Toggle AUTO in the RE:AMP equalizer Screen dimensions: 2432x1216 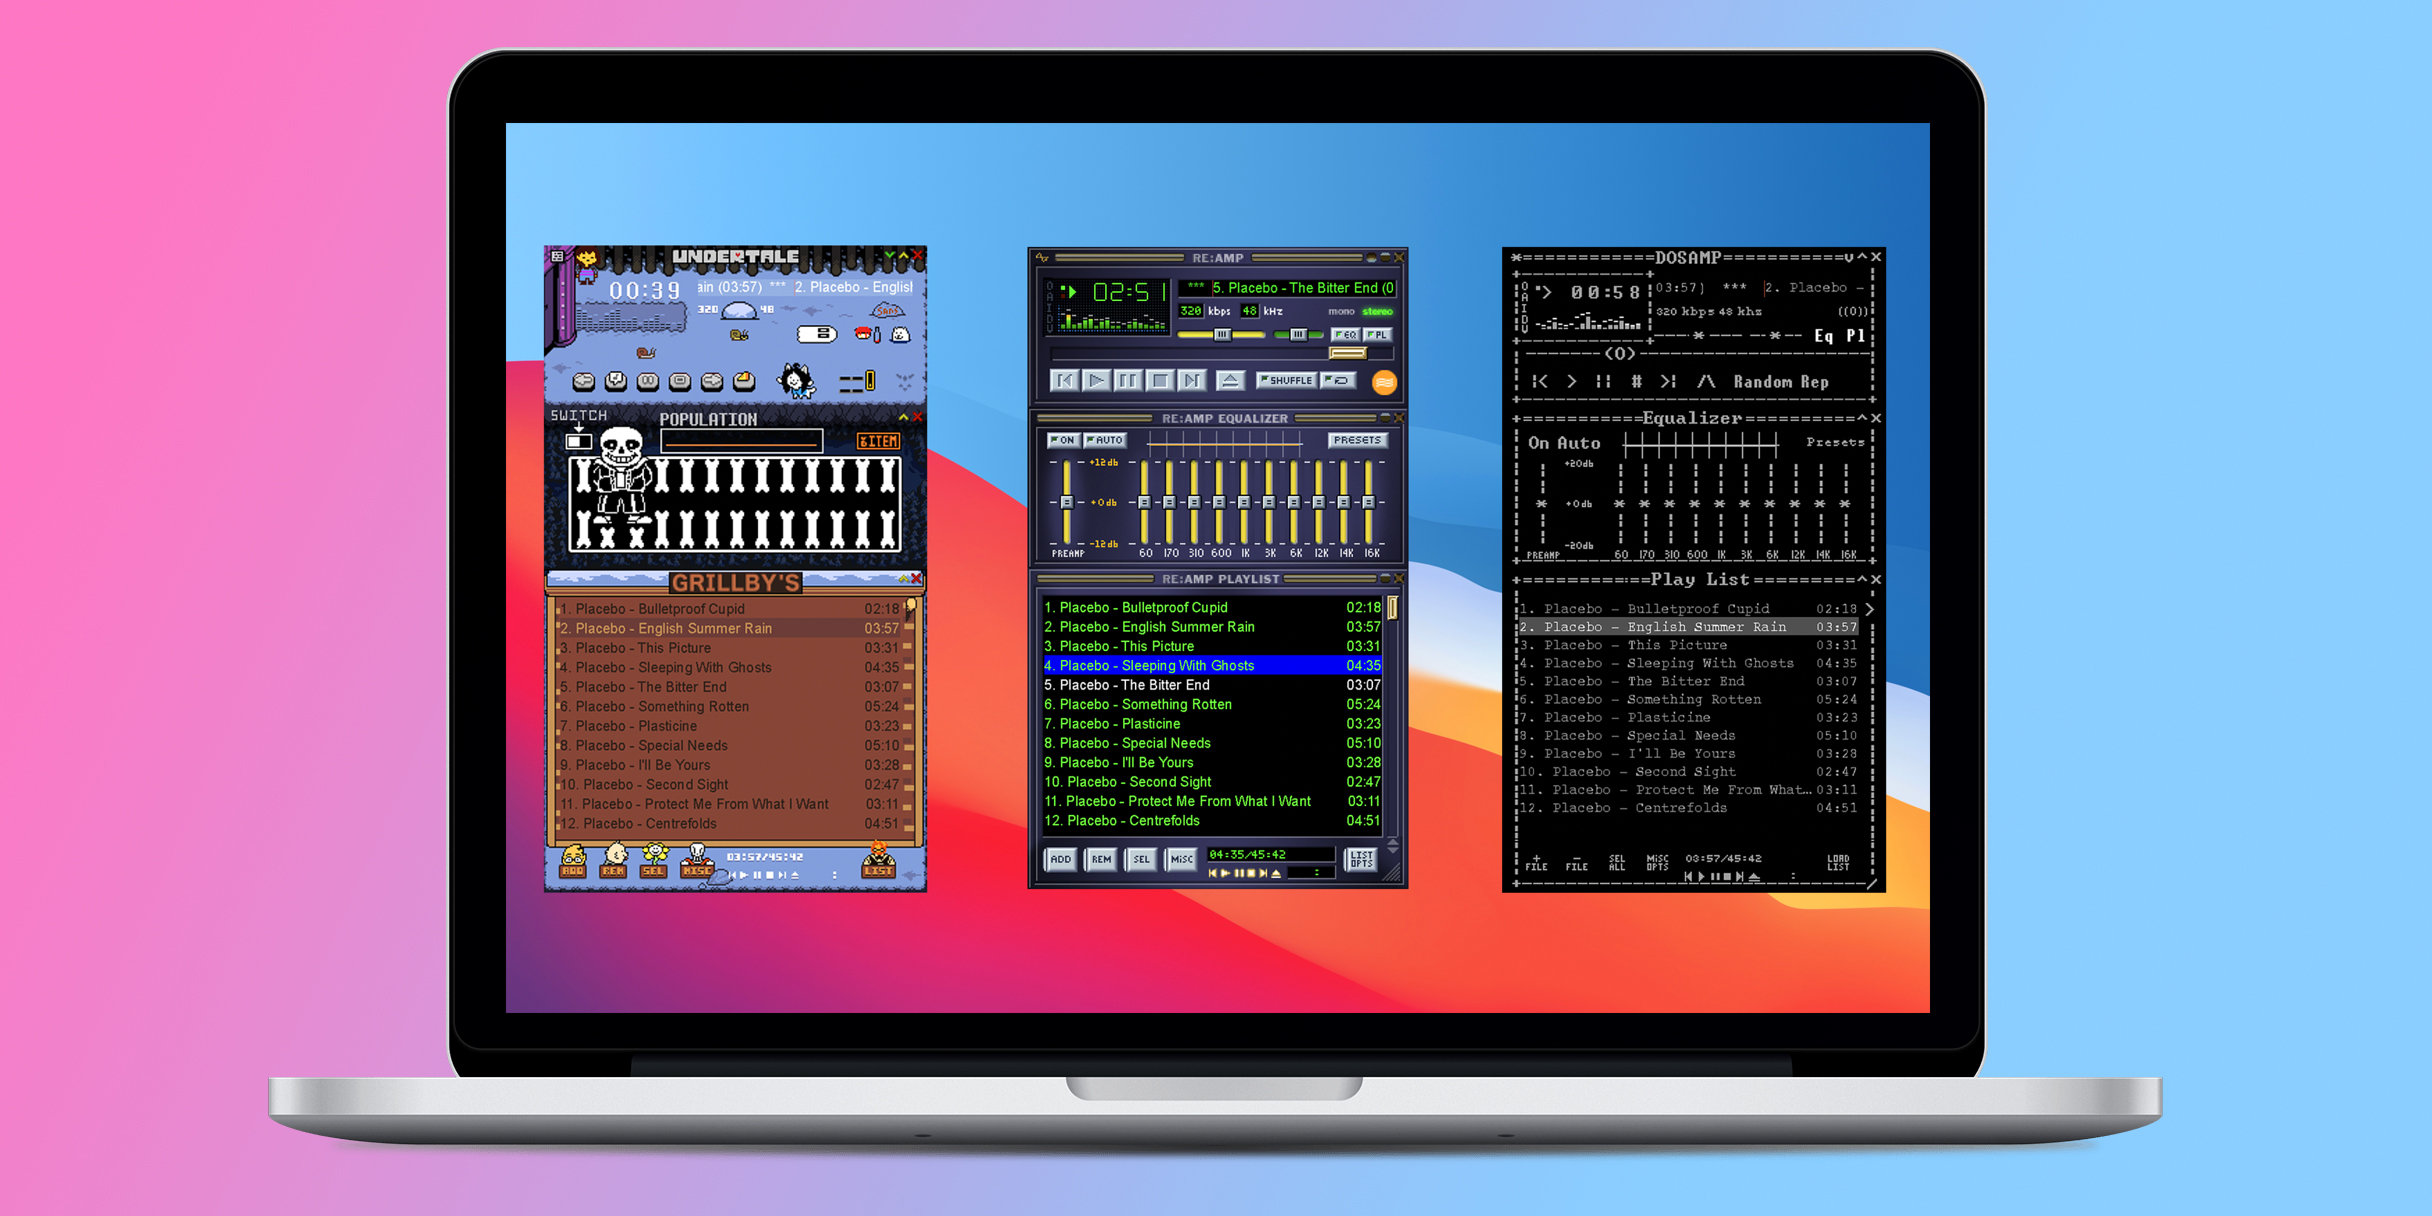point(1105,440)
